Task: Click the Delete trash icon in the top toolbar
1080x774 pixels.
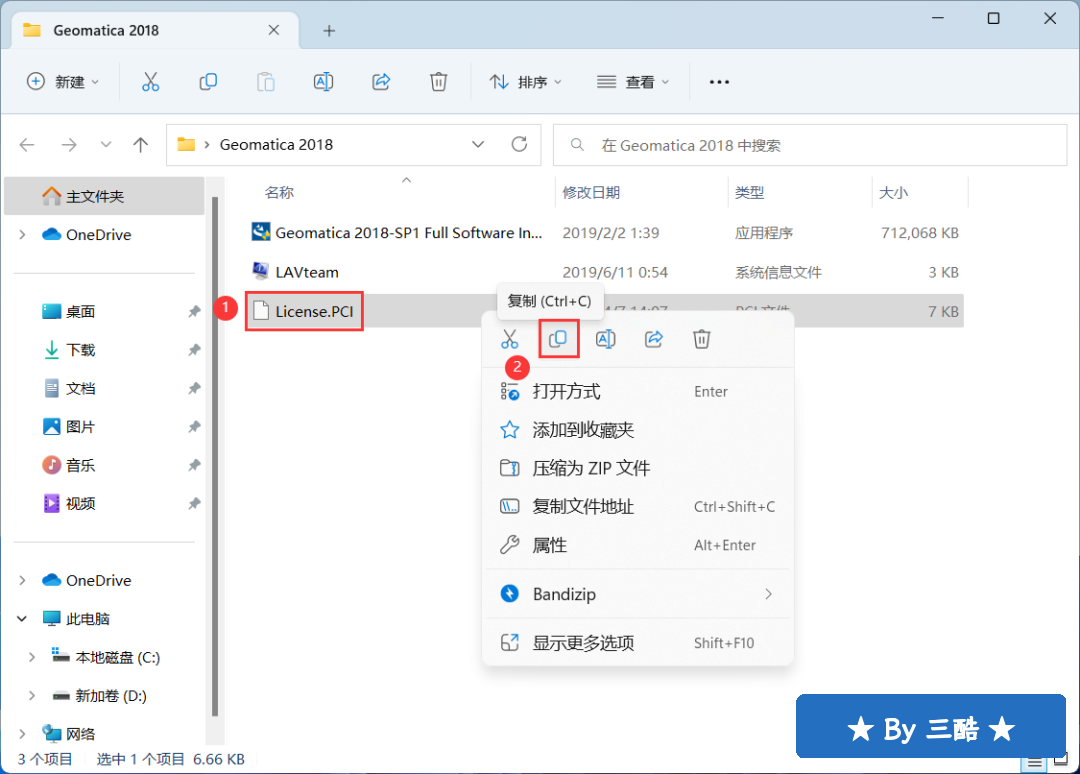Action: pos(438,82)
